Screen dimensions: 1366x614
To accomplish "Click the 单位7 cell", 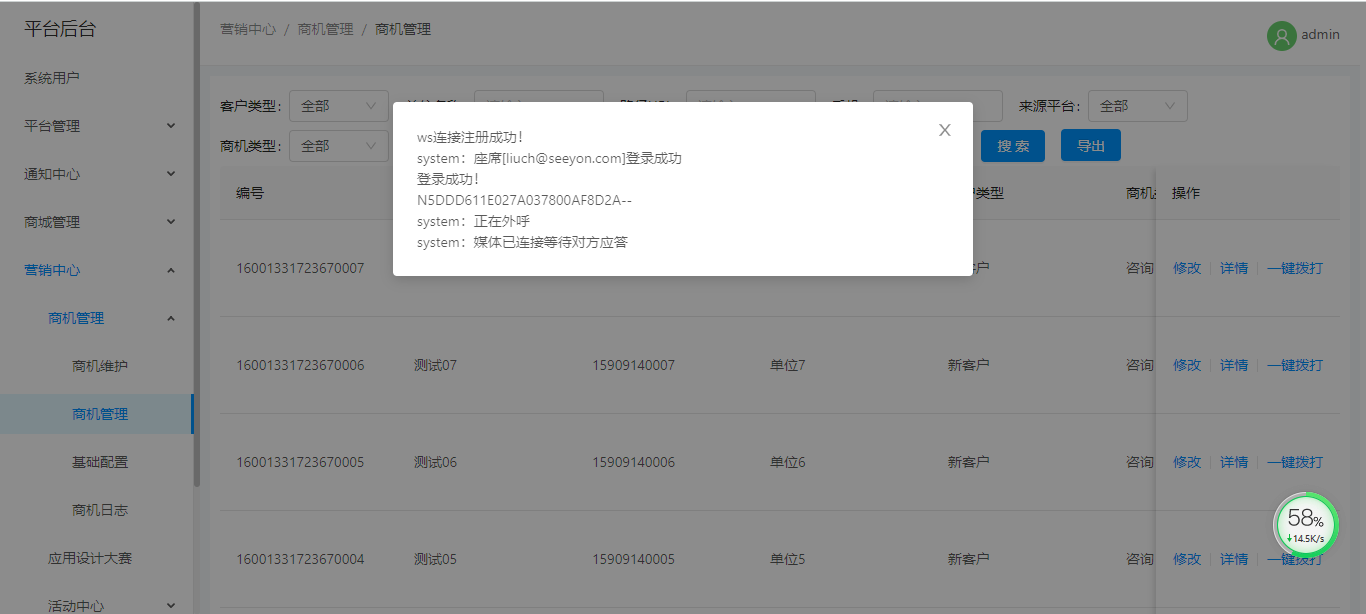I will 787,365.
